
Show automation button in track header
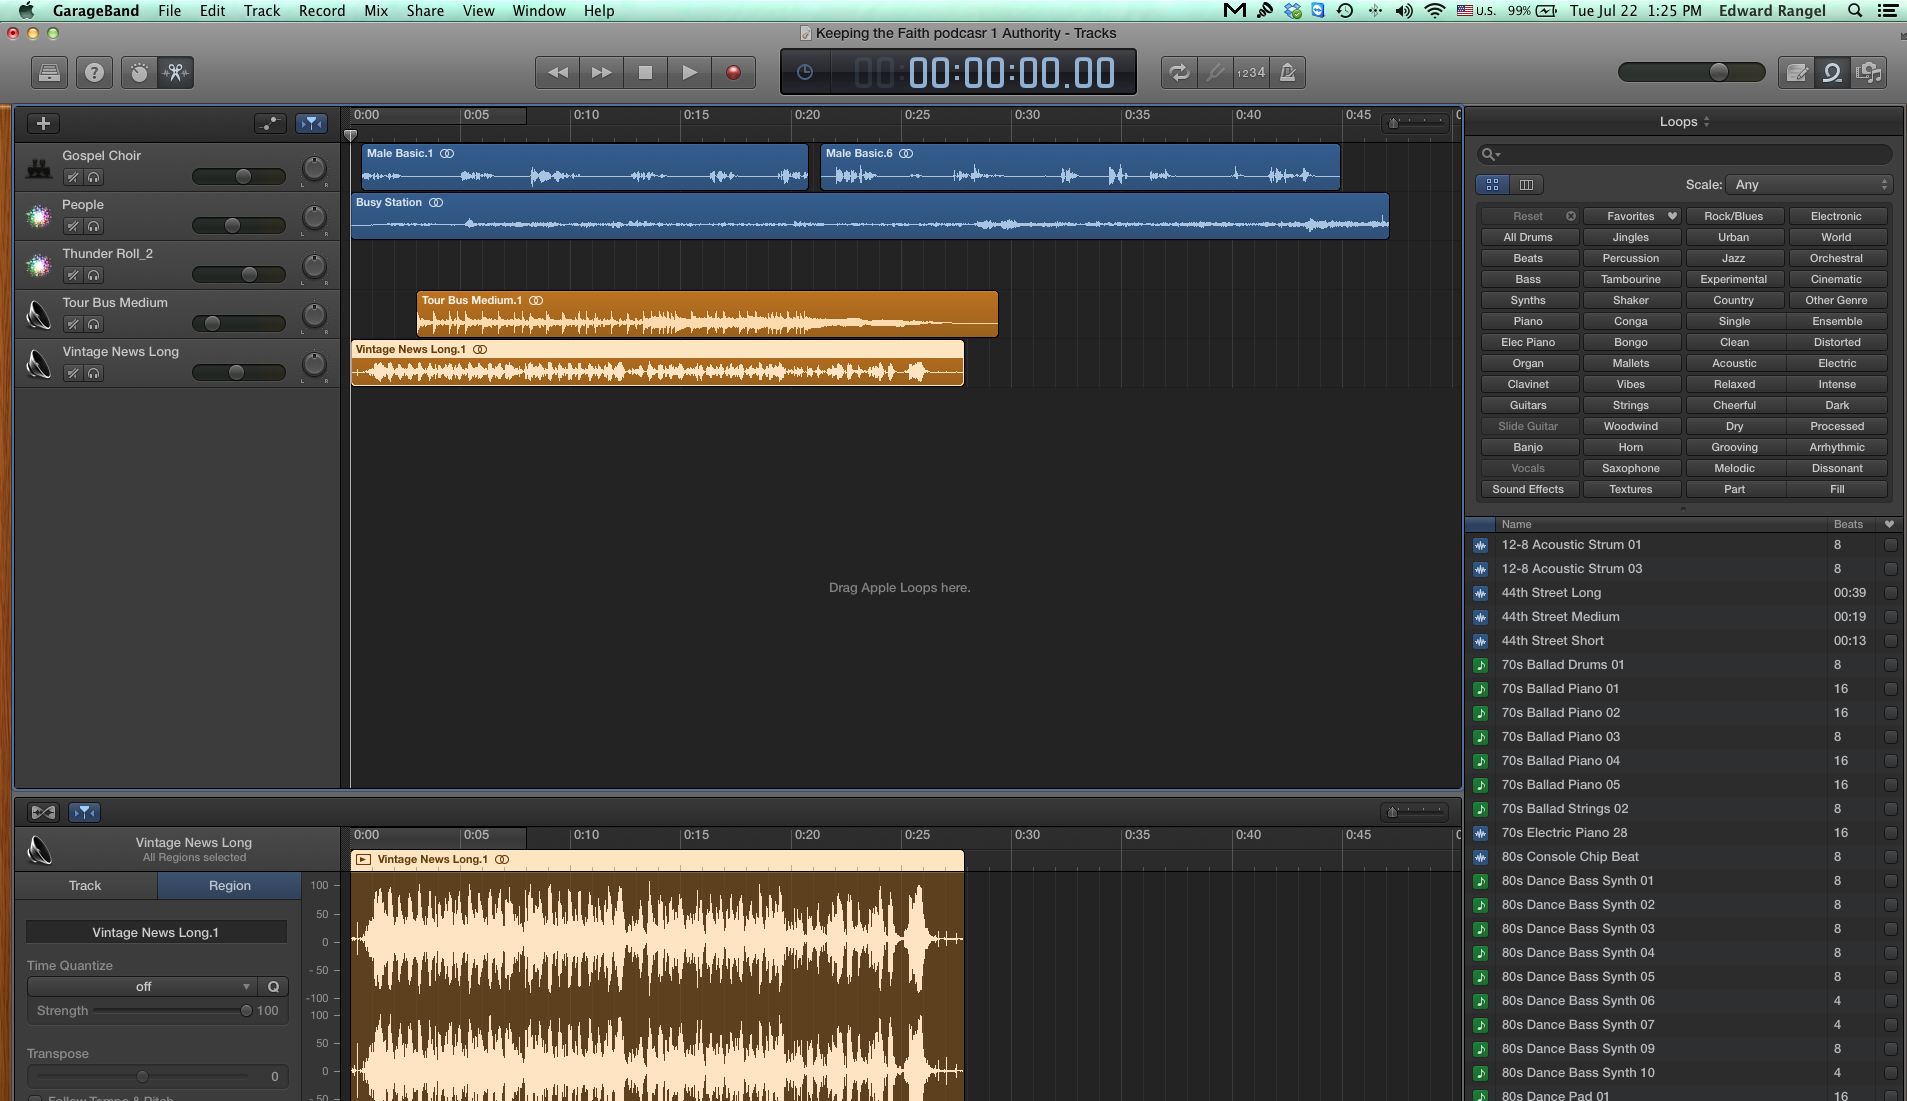[x=270, y=123]
